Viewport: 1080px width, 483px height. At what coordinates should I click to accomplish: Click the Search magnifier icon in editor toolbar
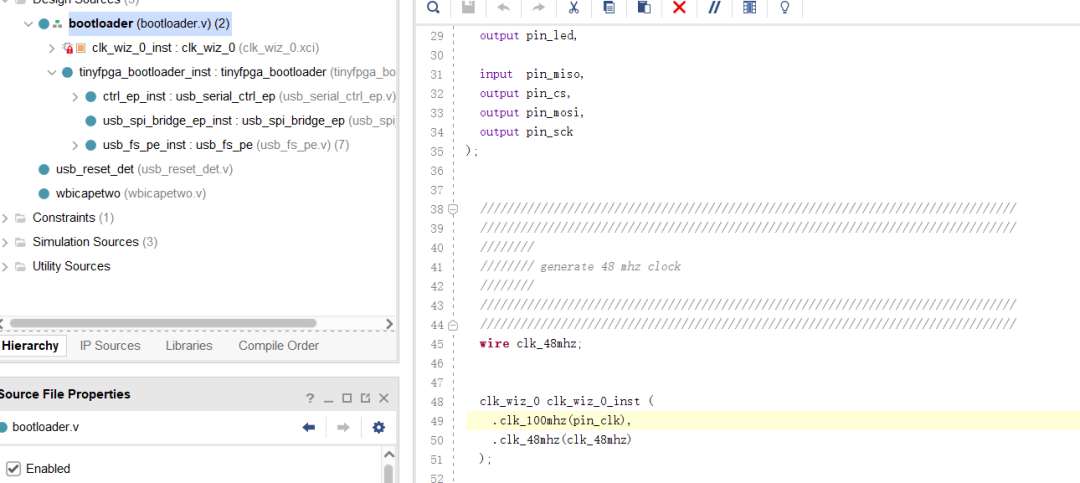tap(433, 8)
